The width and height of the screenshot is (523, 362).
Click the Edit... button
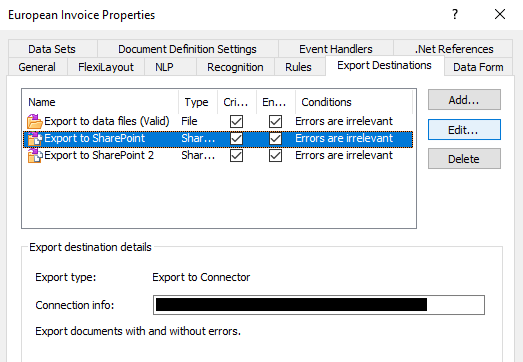pos(464,129)
